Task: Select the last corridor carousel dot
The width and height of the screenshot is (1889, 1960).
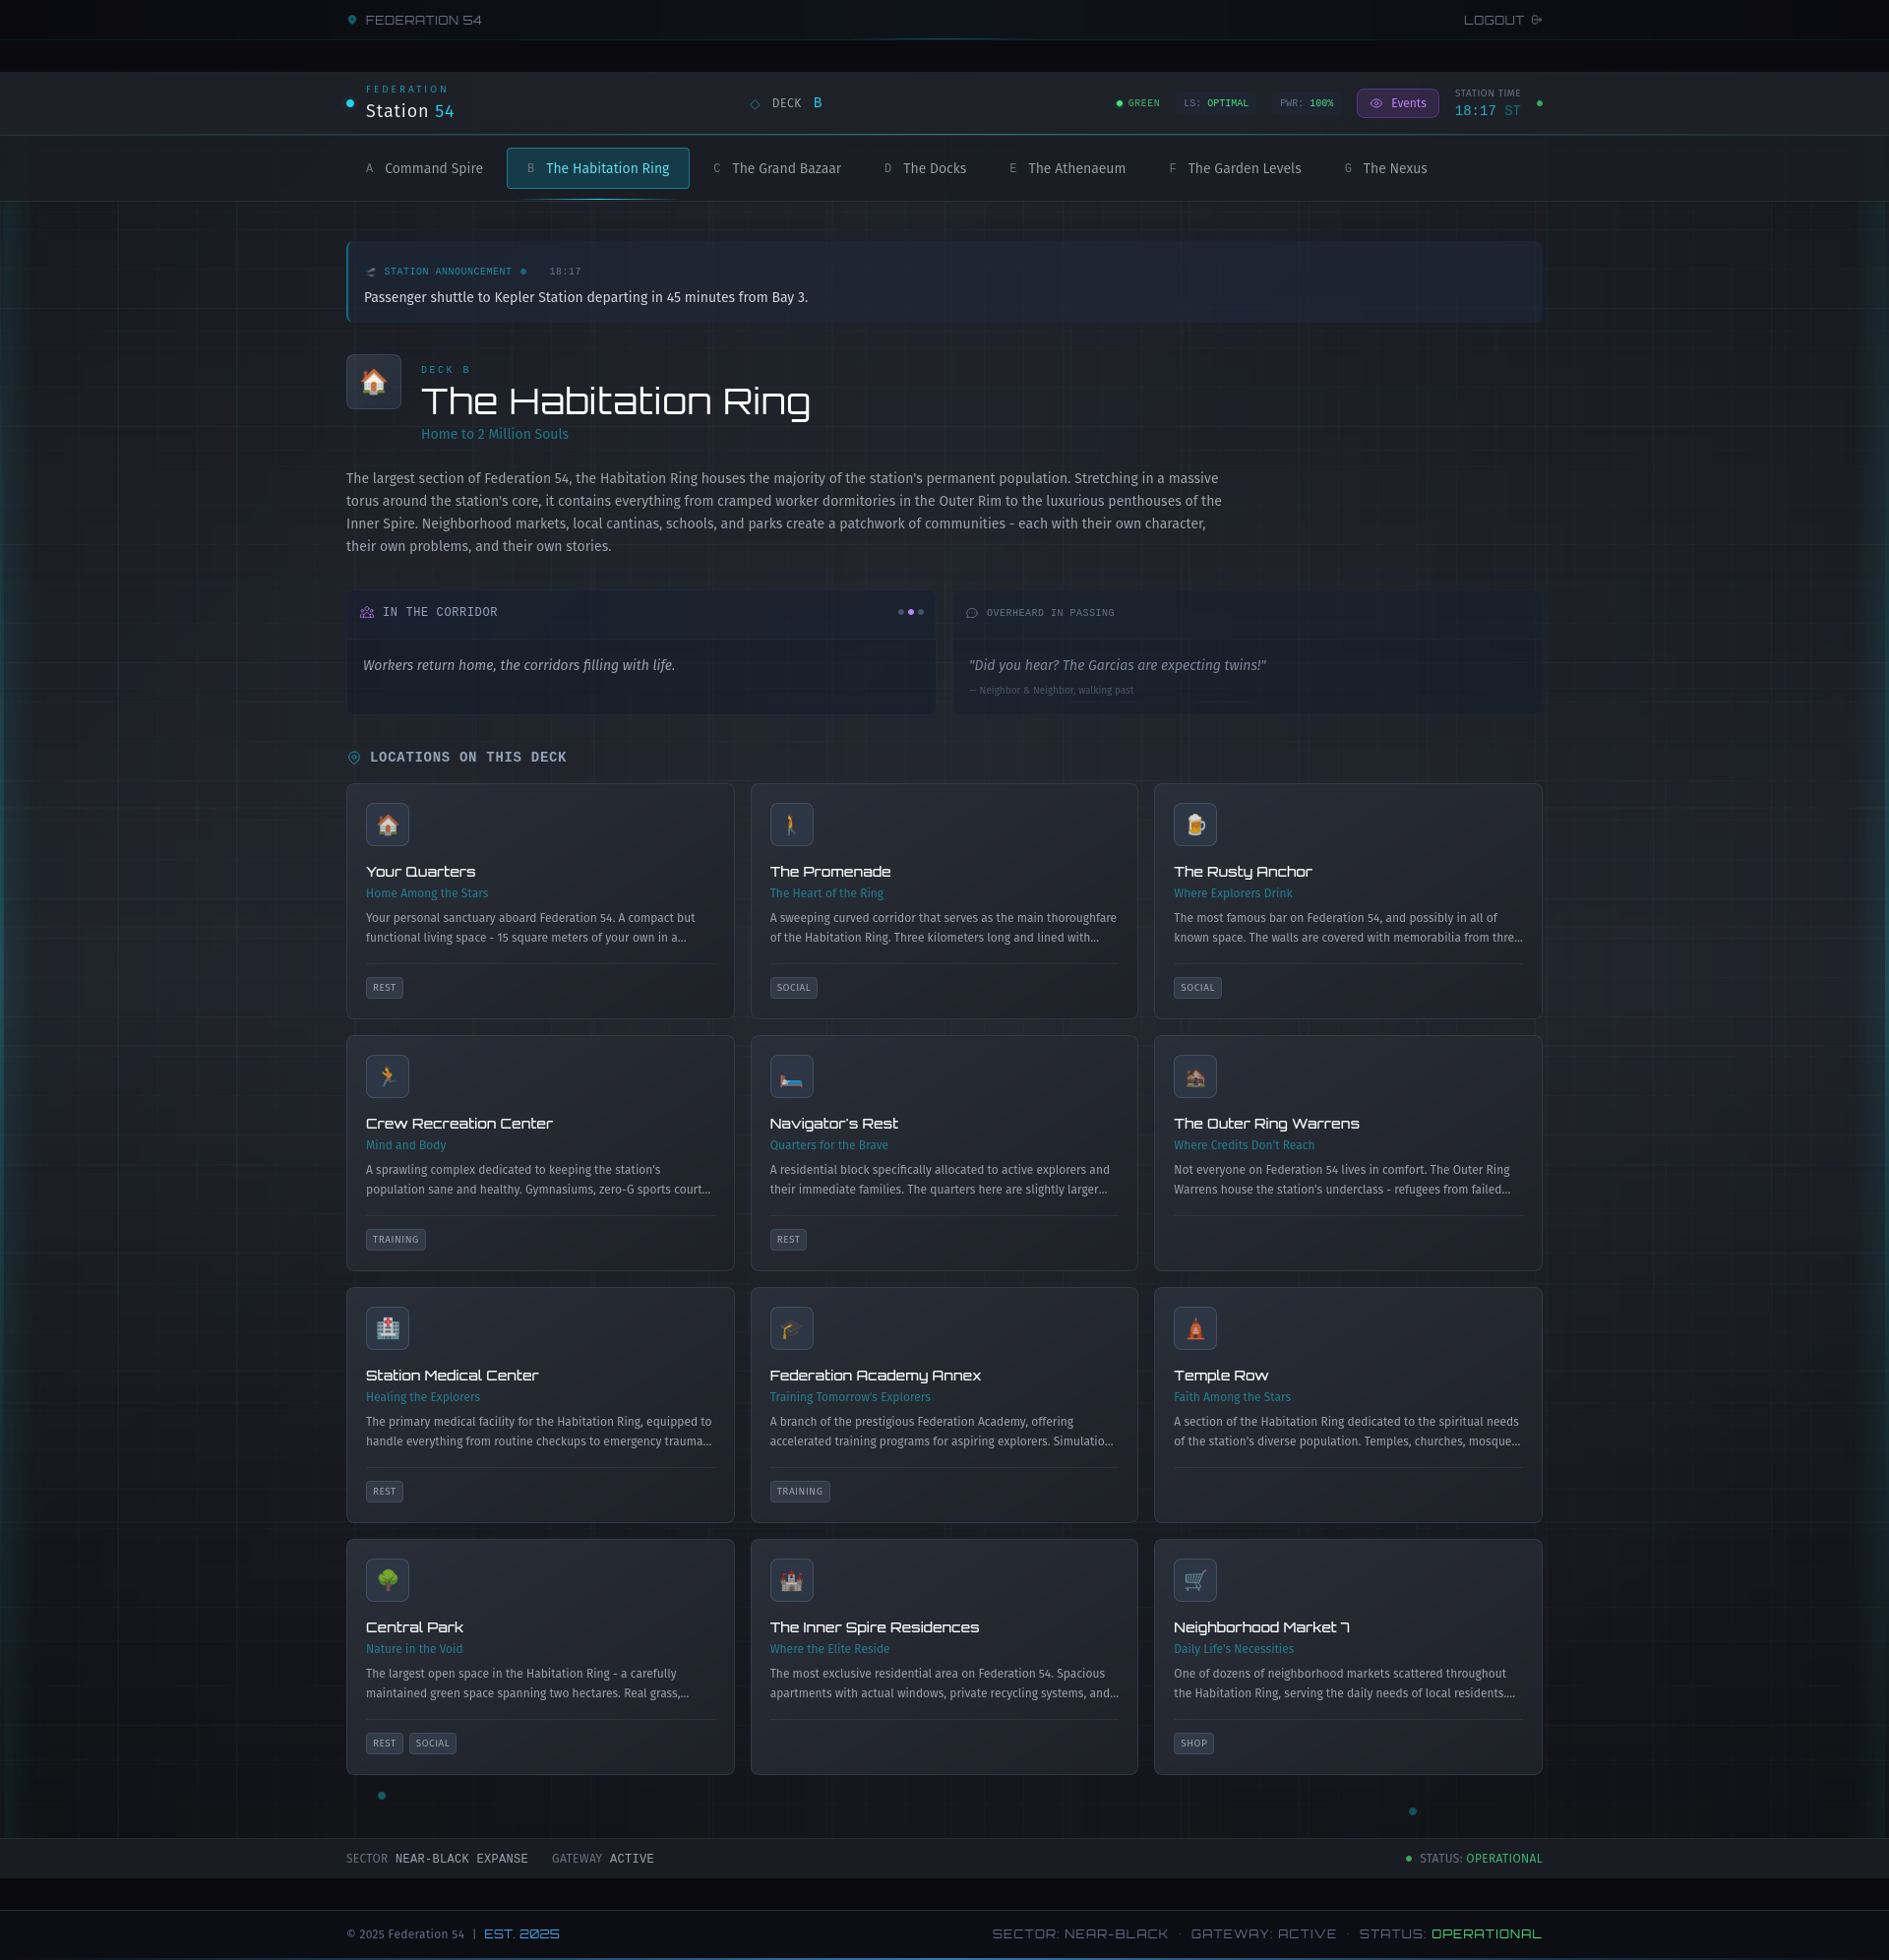Action: click(921, 612)
